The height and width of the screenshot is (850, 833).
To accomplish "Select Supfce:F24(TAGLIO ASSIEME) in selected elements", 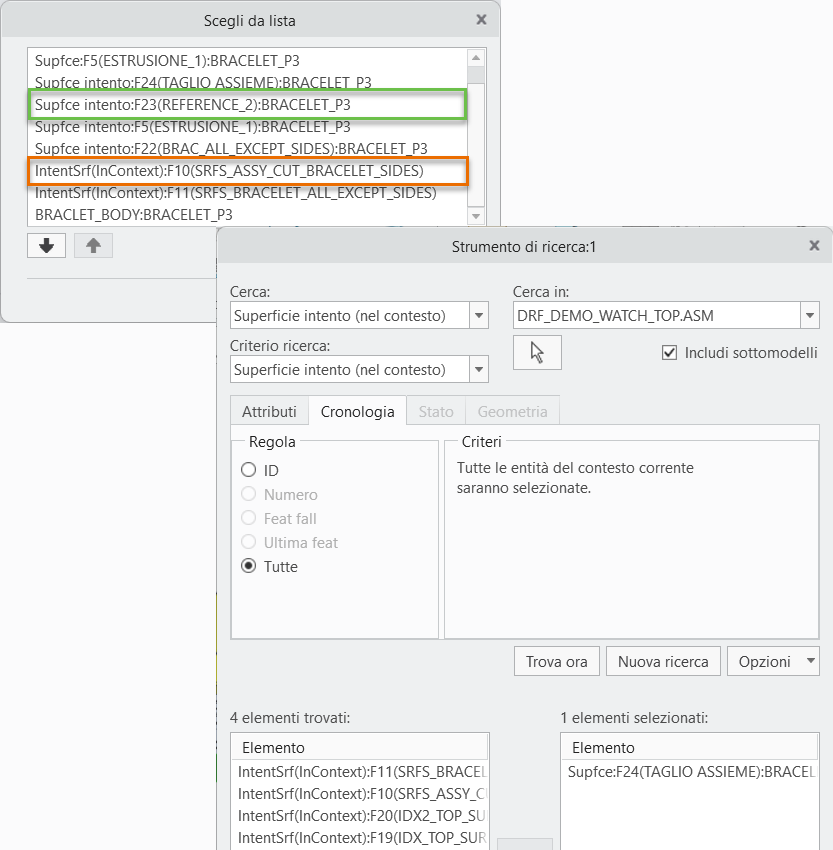I will coord(689,771).
